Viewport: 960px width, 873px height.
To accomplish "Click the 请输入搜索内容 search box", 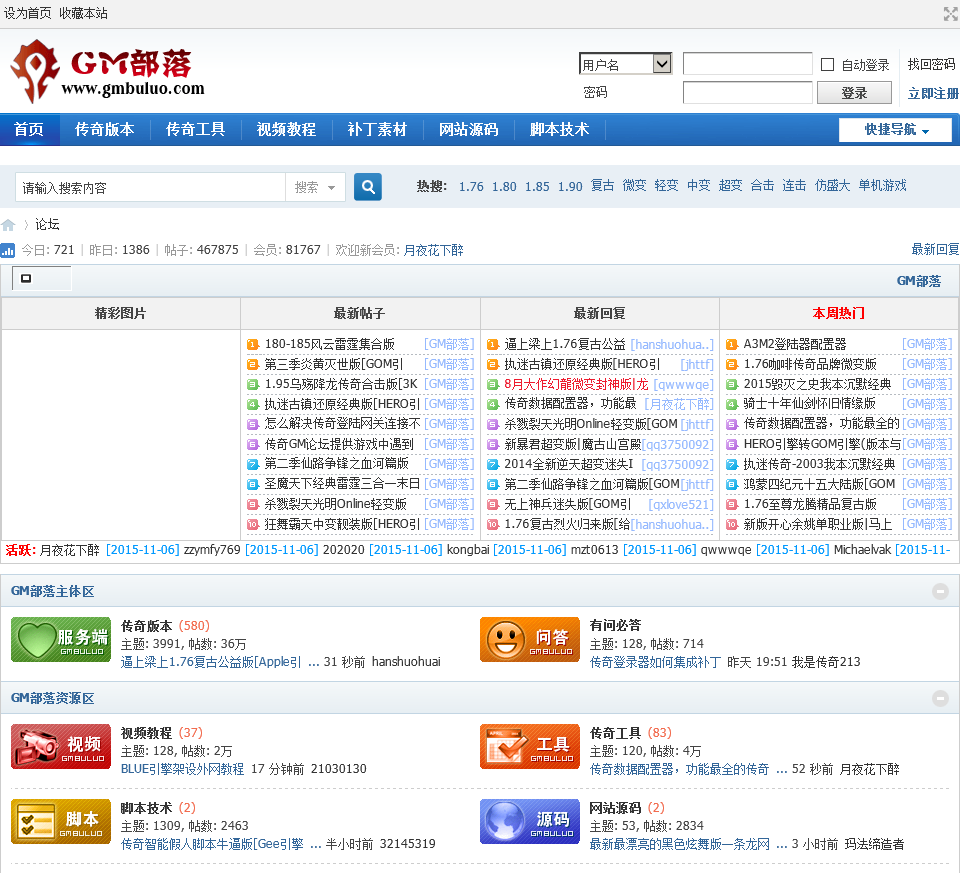I will point(150,187).
